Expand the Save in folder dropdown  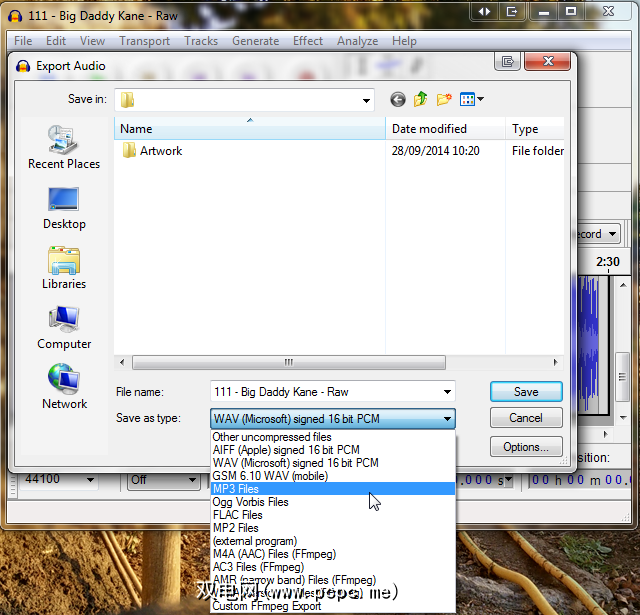(366, 100)
